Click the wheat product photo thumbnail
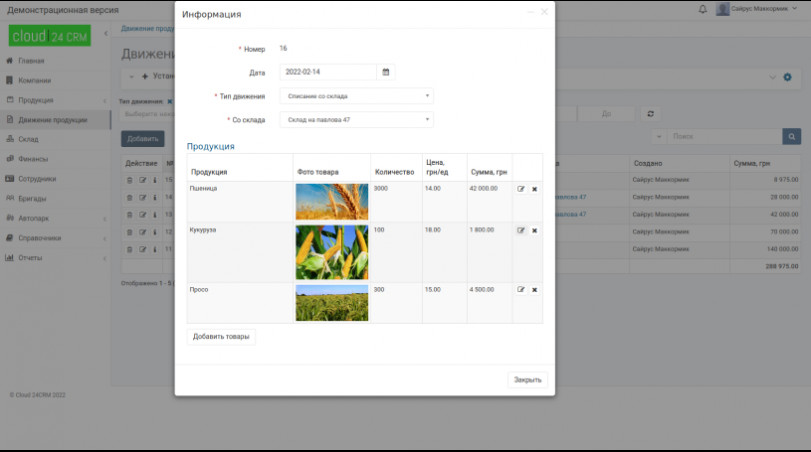The height and width of the screenshot is (452, 811). click(x=331, y=202)
